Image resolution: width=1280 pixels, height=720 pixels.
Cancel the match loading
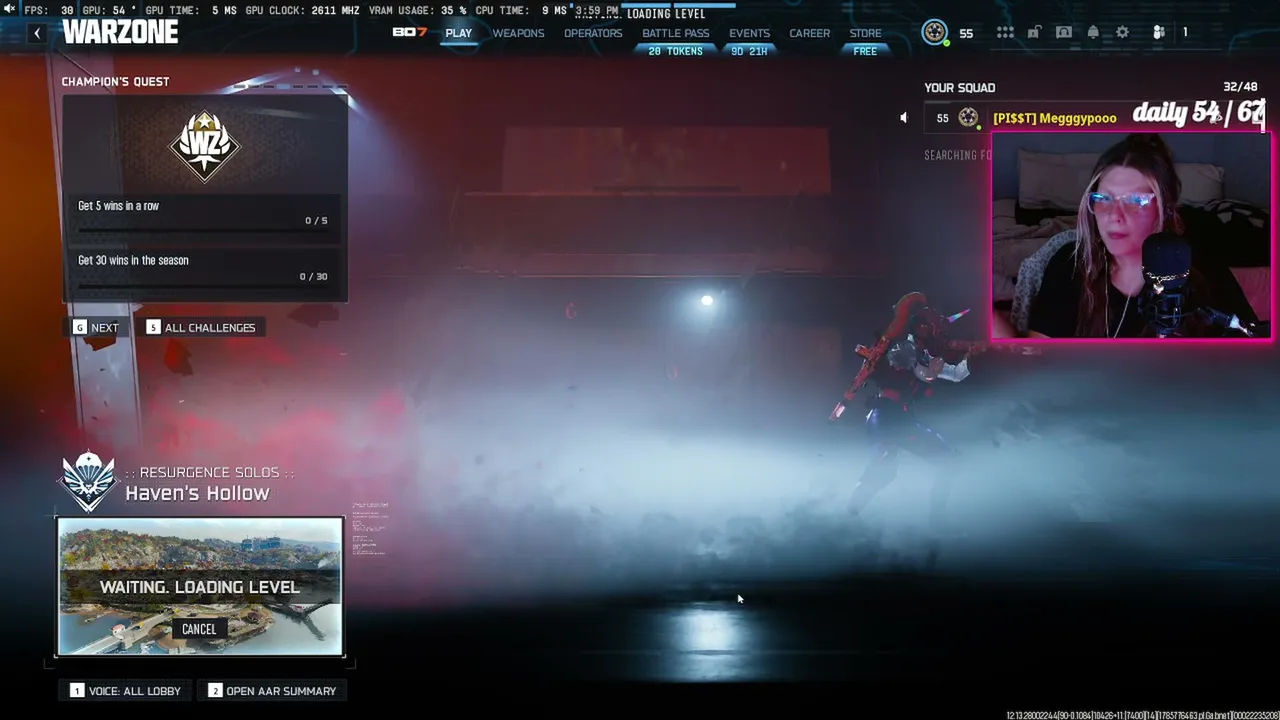click(199, 629)
